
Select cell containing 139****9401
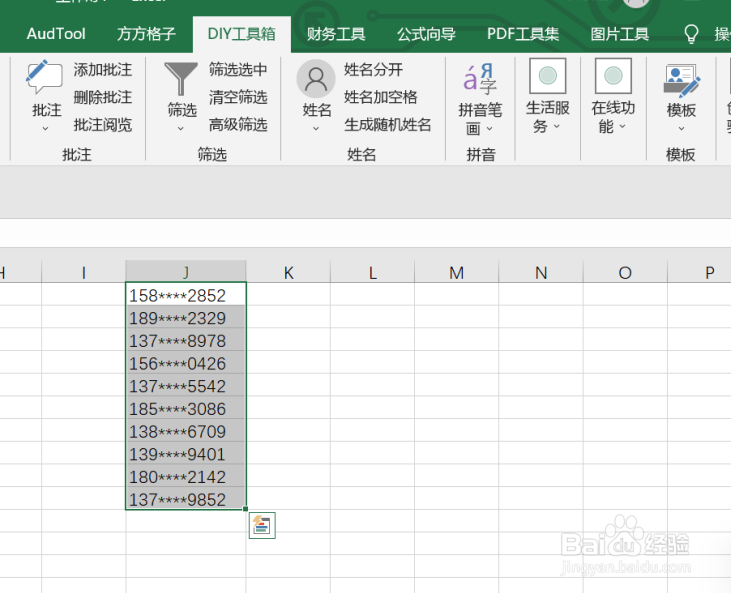pyautogui.click(x=186, y=454)
